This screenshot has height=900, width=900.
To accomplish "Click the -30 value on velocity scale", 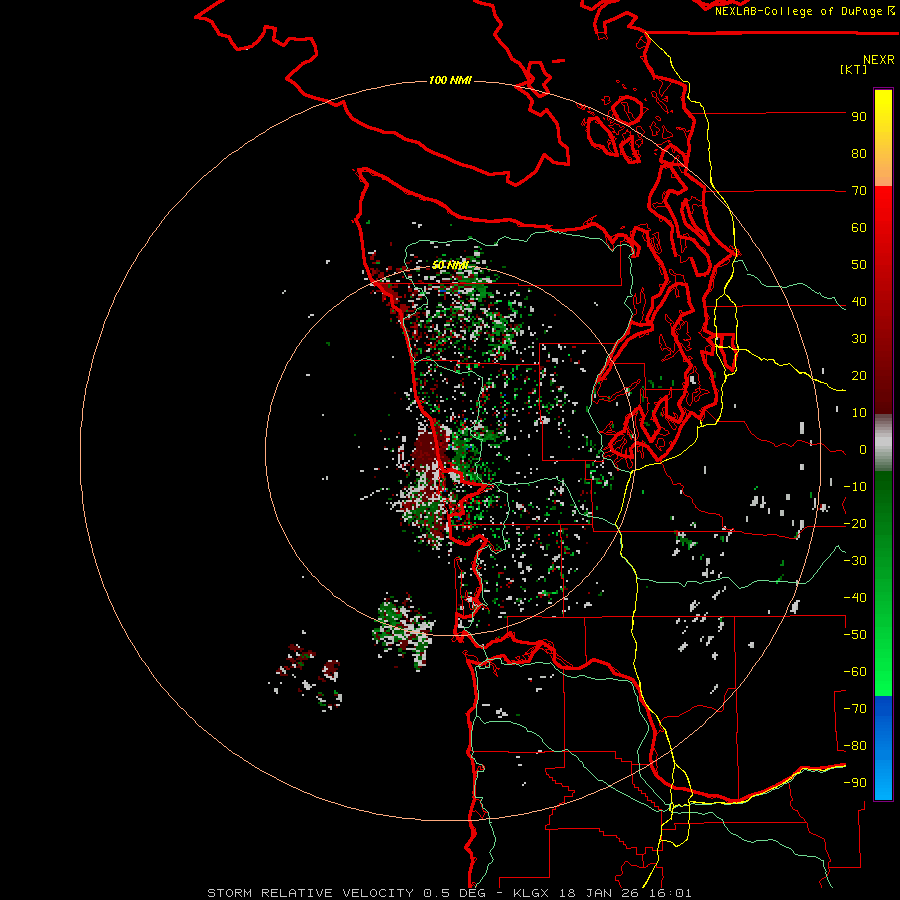I will click(x=855, y=561).
